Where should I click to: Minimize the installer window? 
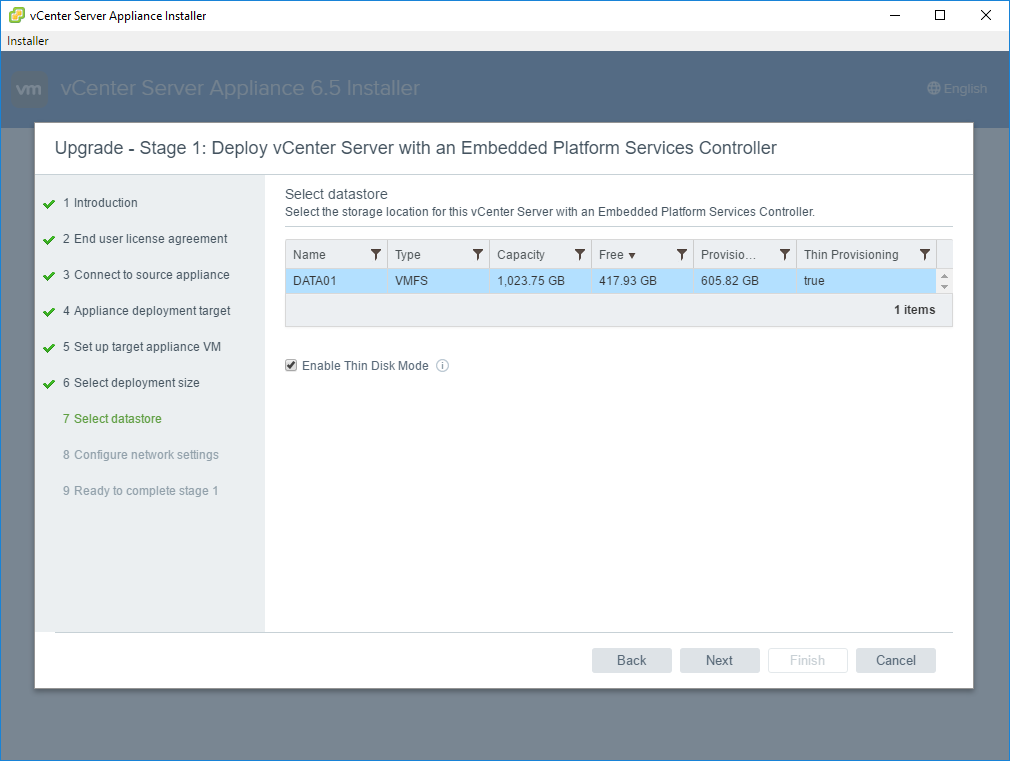pyautogui.click(x=895, y=15)
